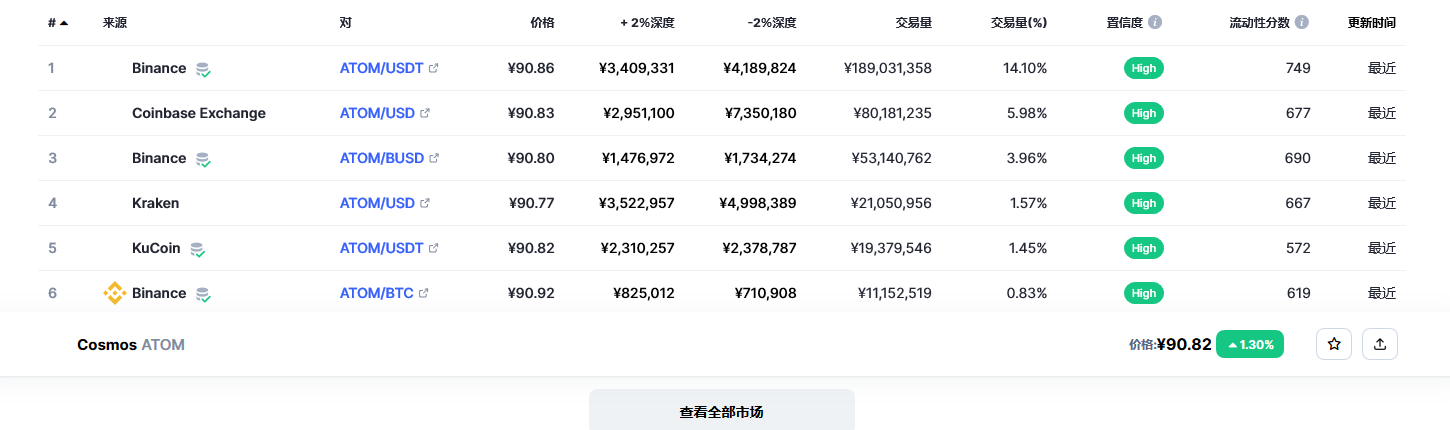
Task: Click the KuCoin source name
Action: pos(156,248)
